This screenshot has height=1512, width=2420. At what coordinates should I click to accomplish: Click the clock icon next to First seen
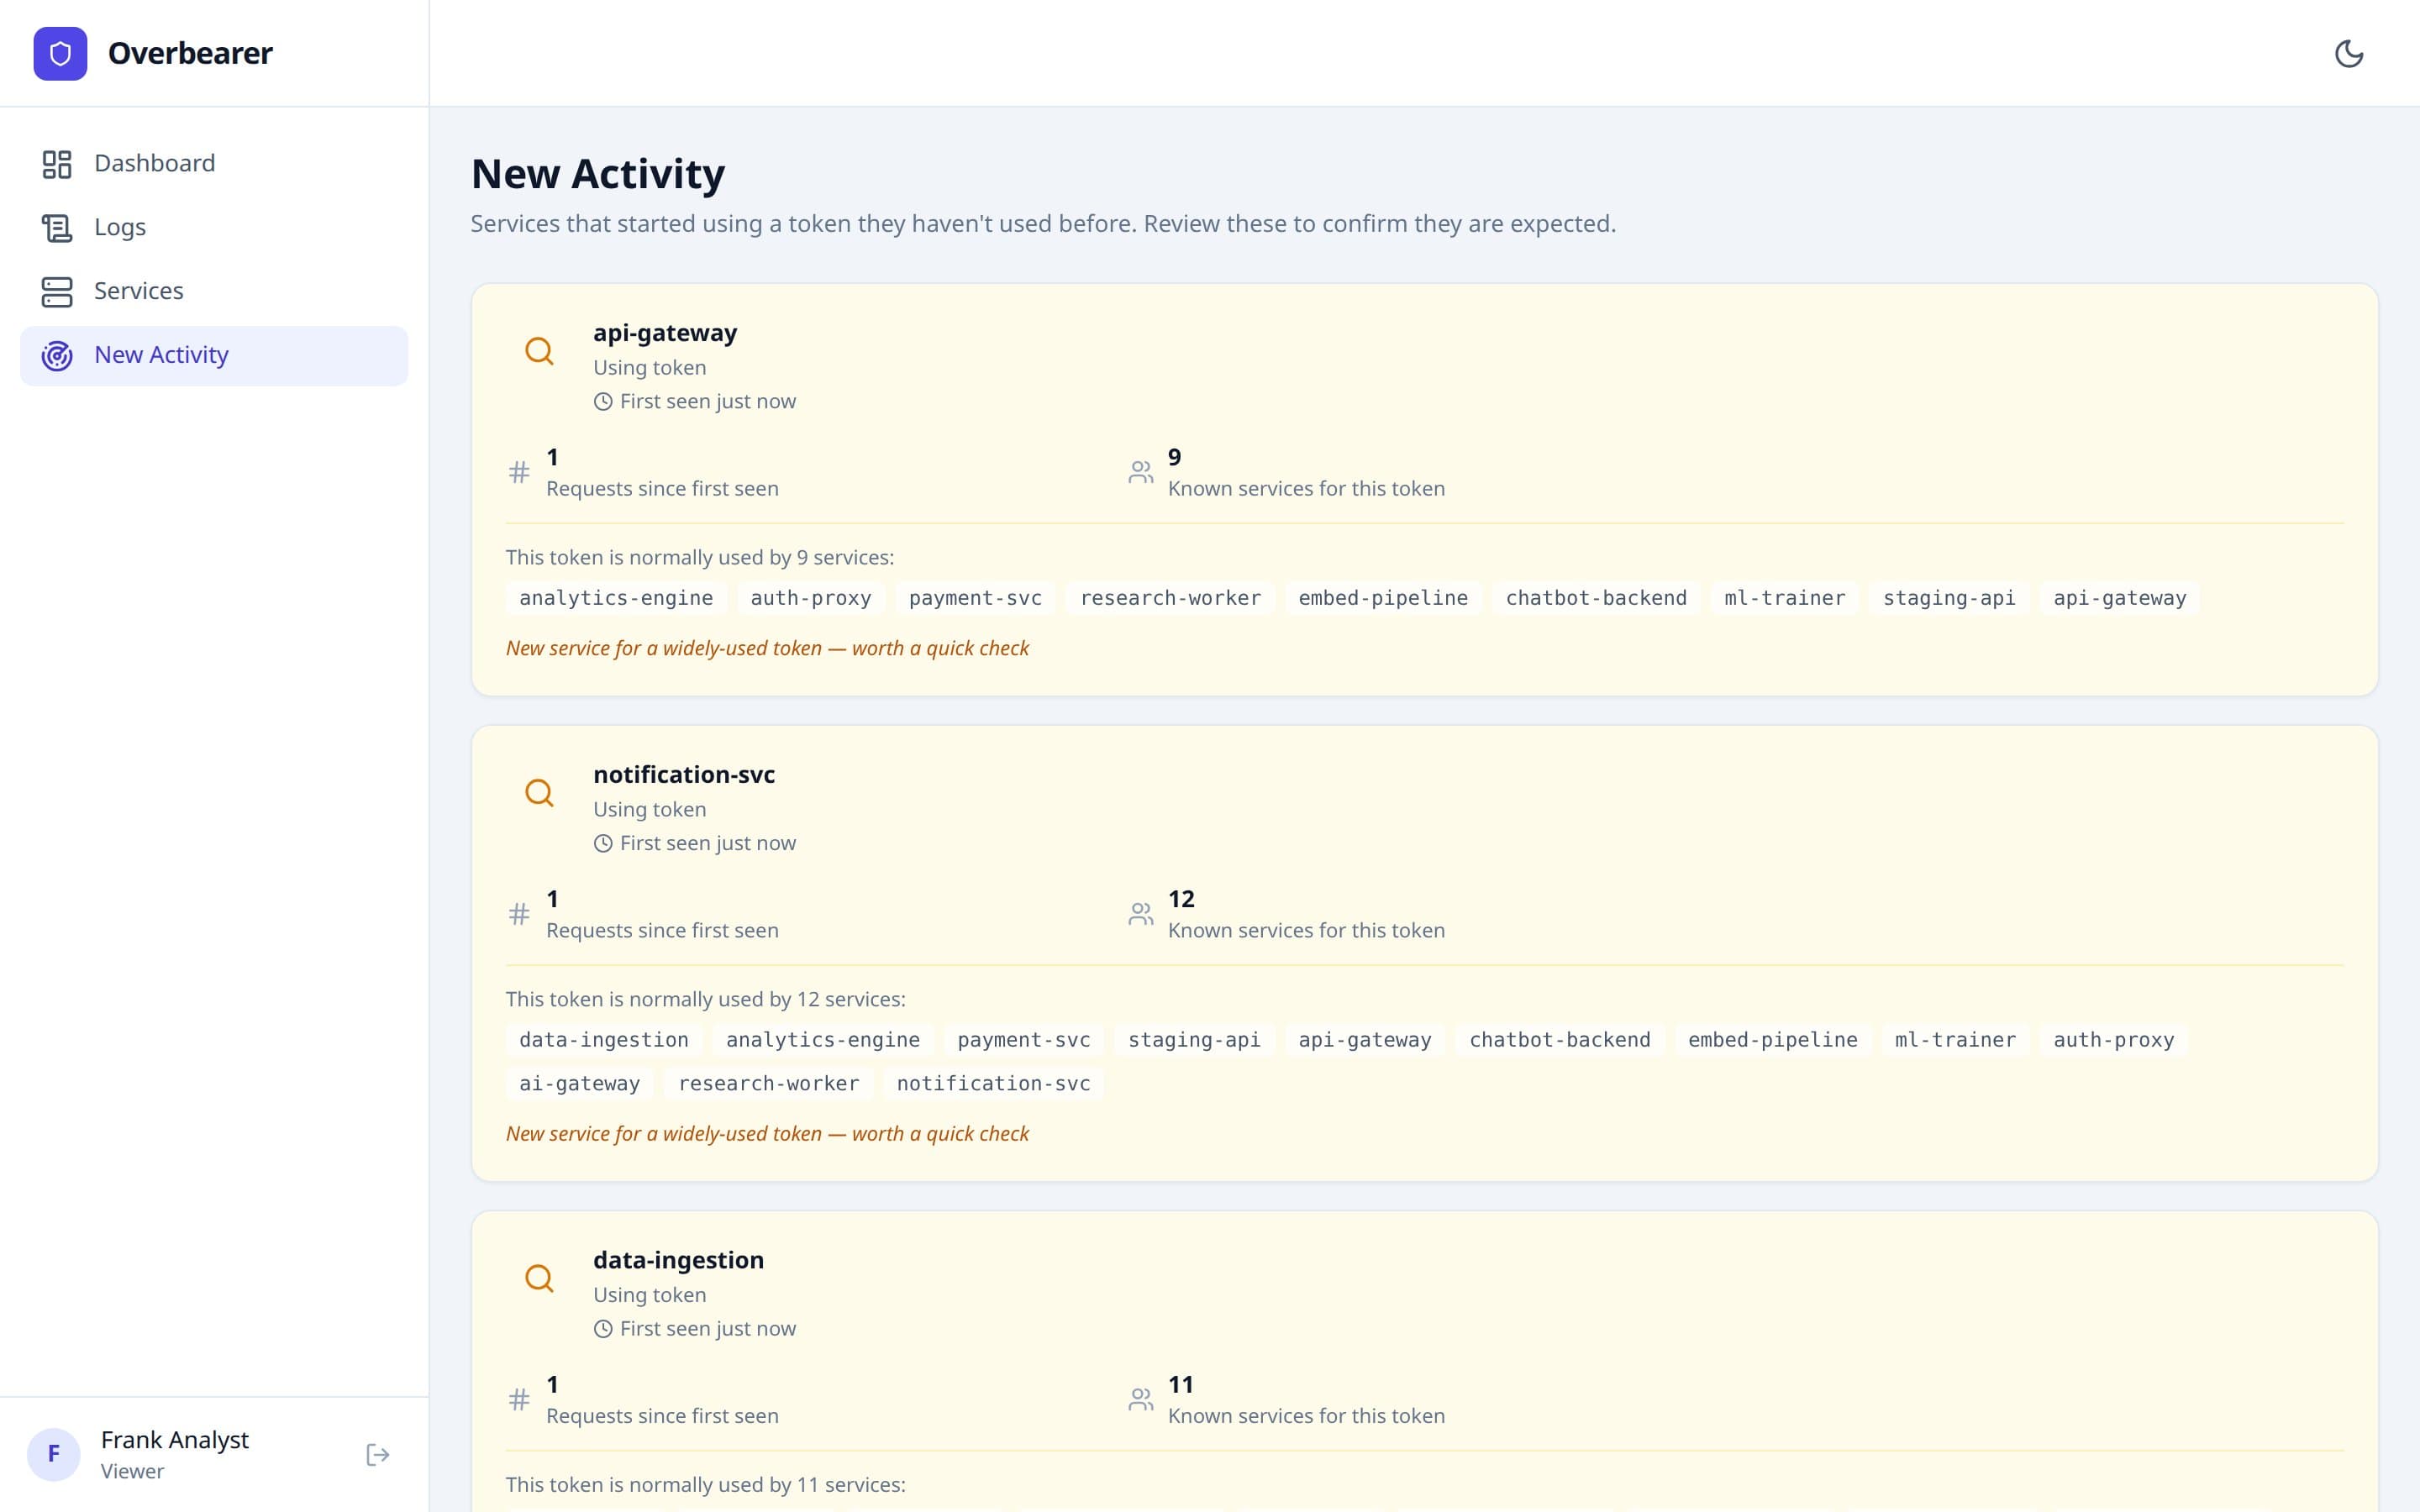[603, 401]
